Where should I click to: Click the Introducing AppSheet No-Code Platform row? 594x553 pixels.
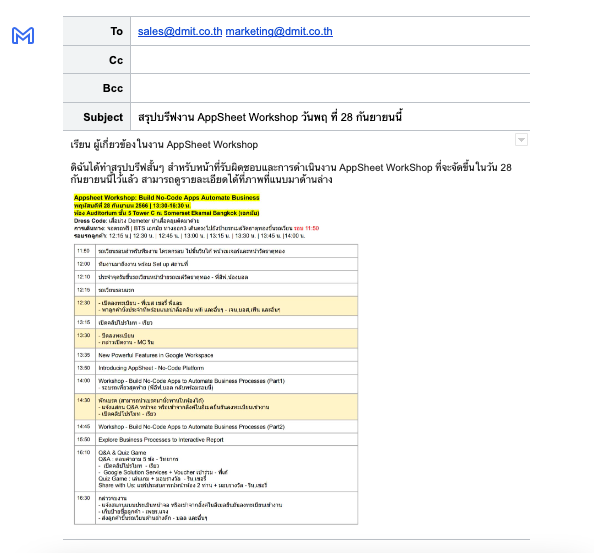216,368
